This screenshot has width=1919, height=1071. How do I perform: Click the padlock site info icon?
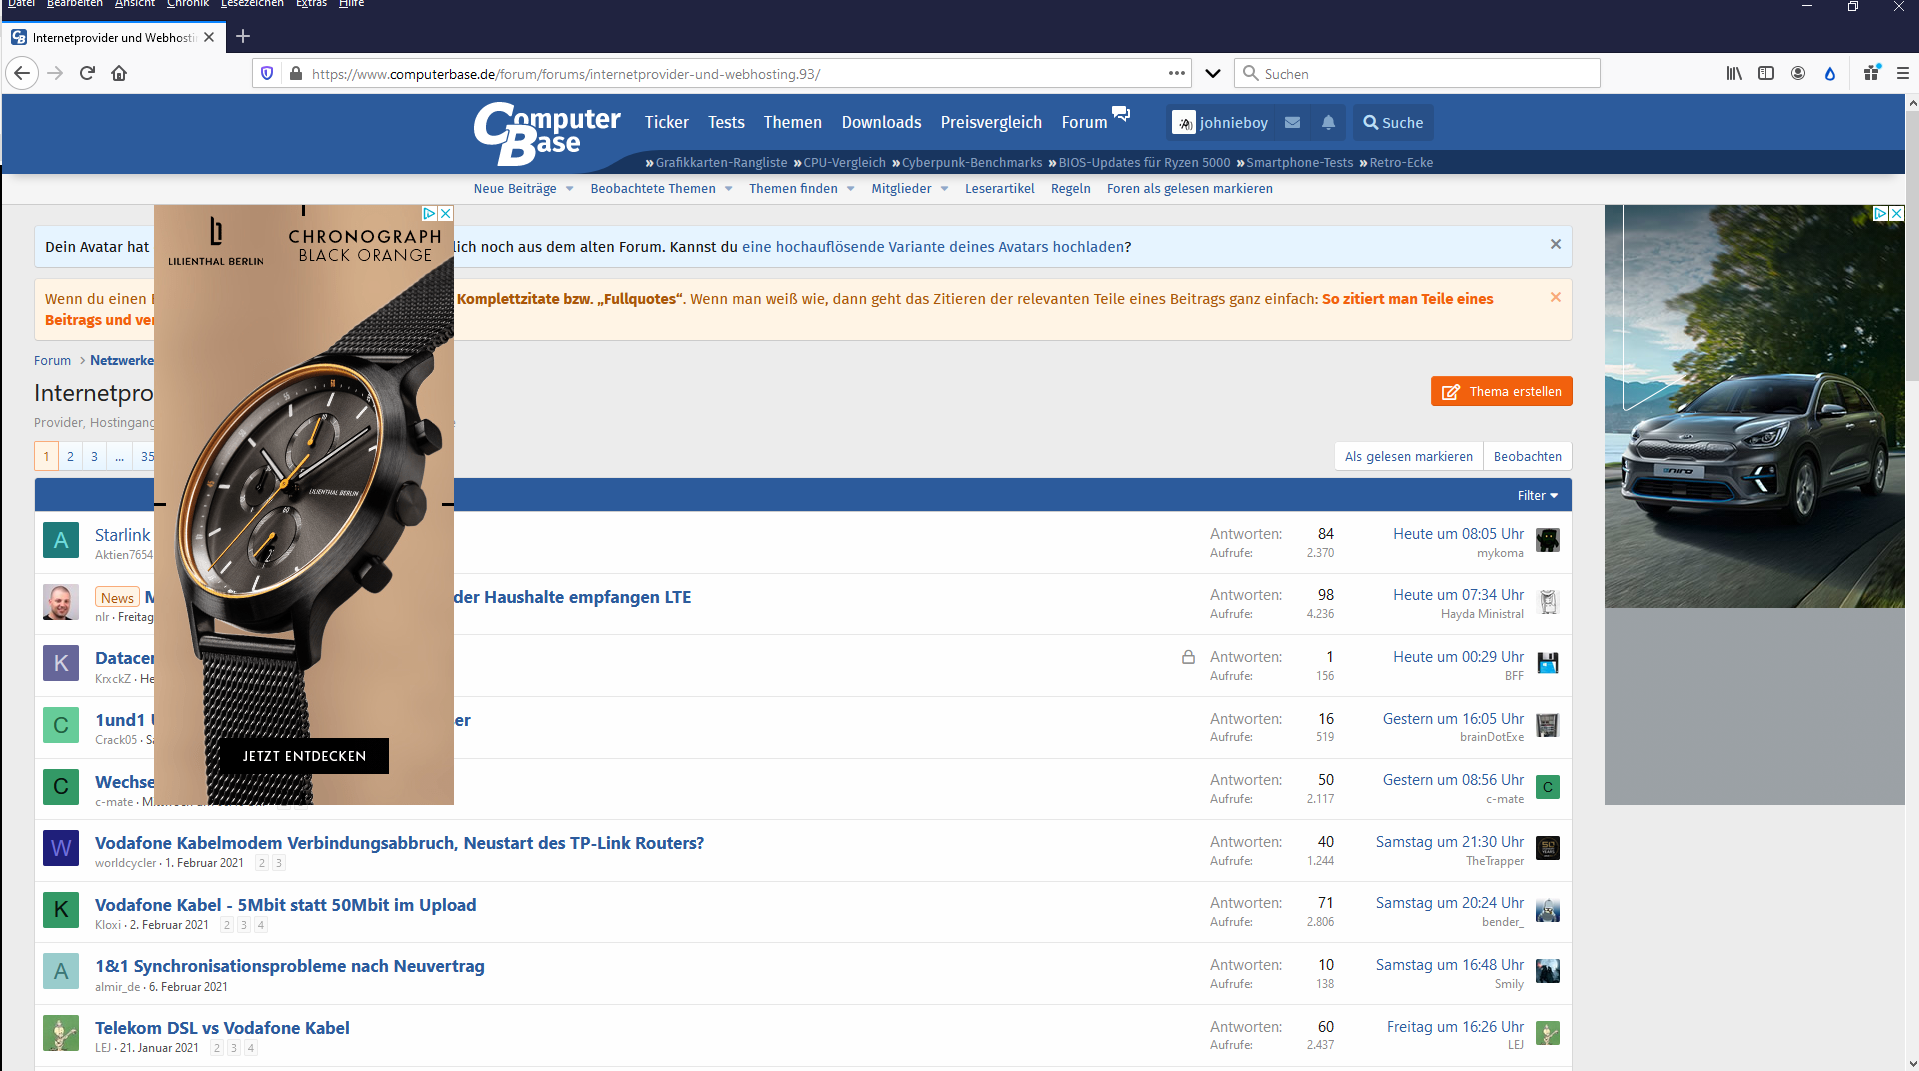pyautogui.click(x=295, y=73)
